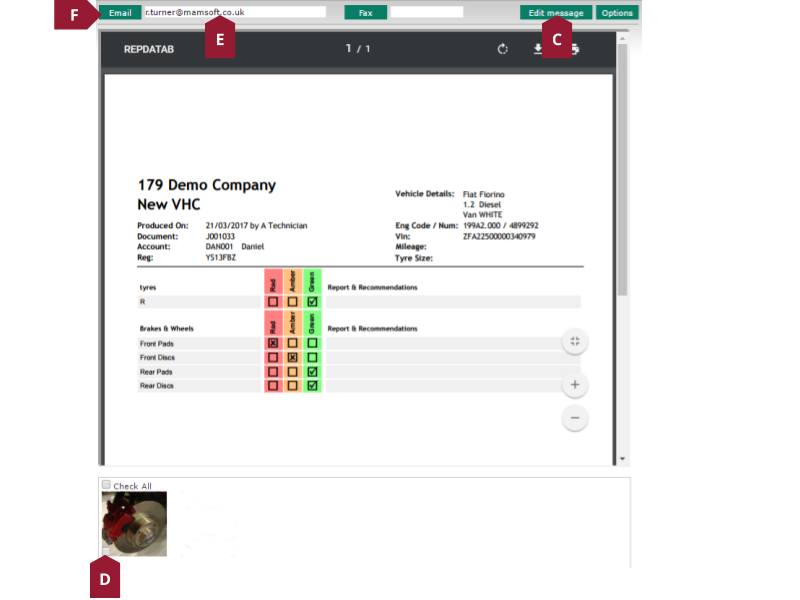The width and height of the screenshot is (800, 600).
Task: Open the Edit message dialog
Action: point(555,13)
